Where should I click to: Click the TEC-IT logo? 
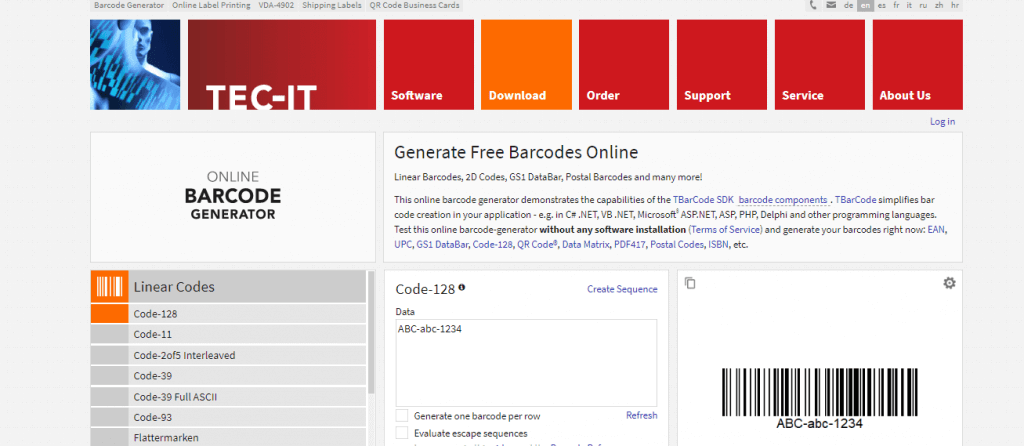pyautogui.click(x=281, y=65)
